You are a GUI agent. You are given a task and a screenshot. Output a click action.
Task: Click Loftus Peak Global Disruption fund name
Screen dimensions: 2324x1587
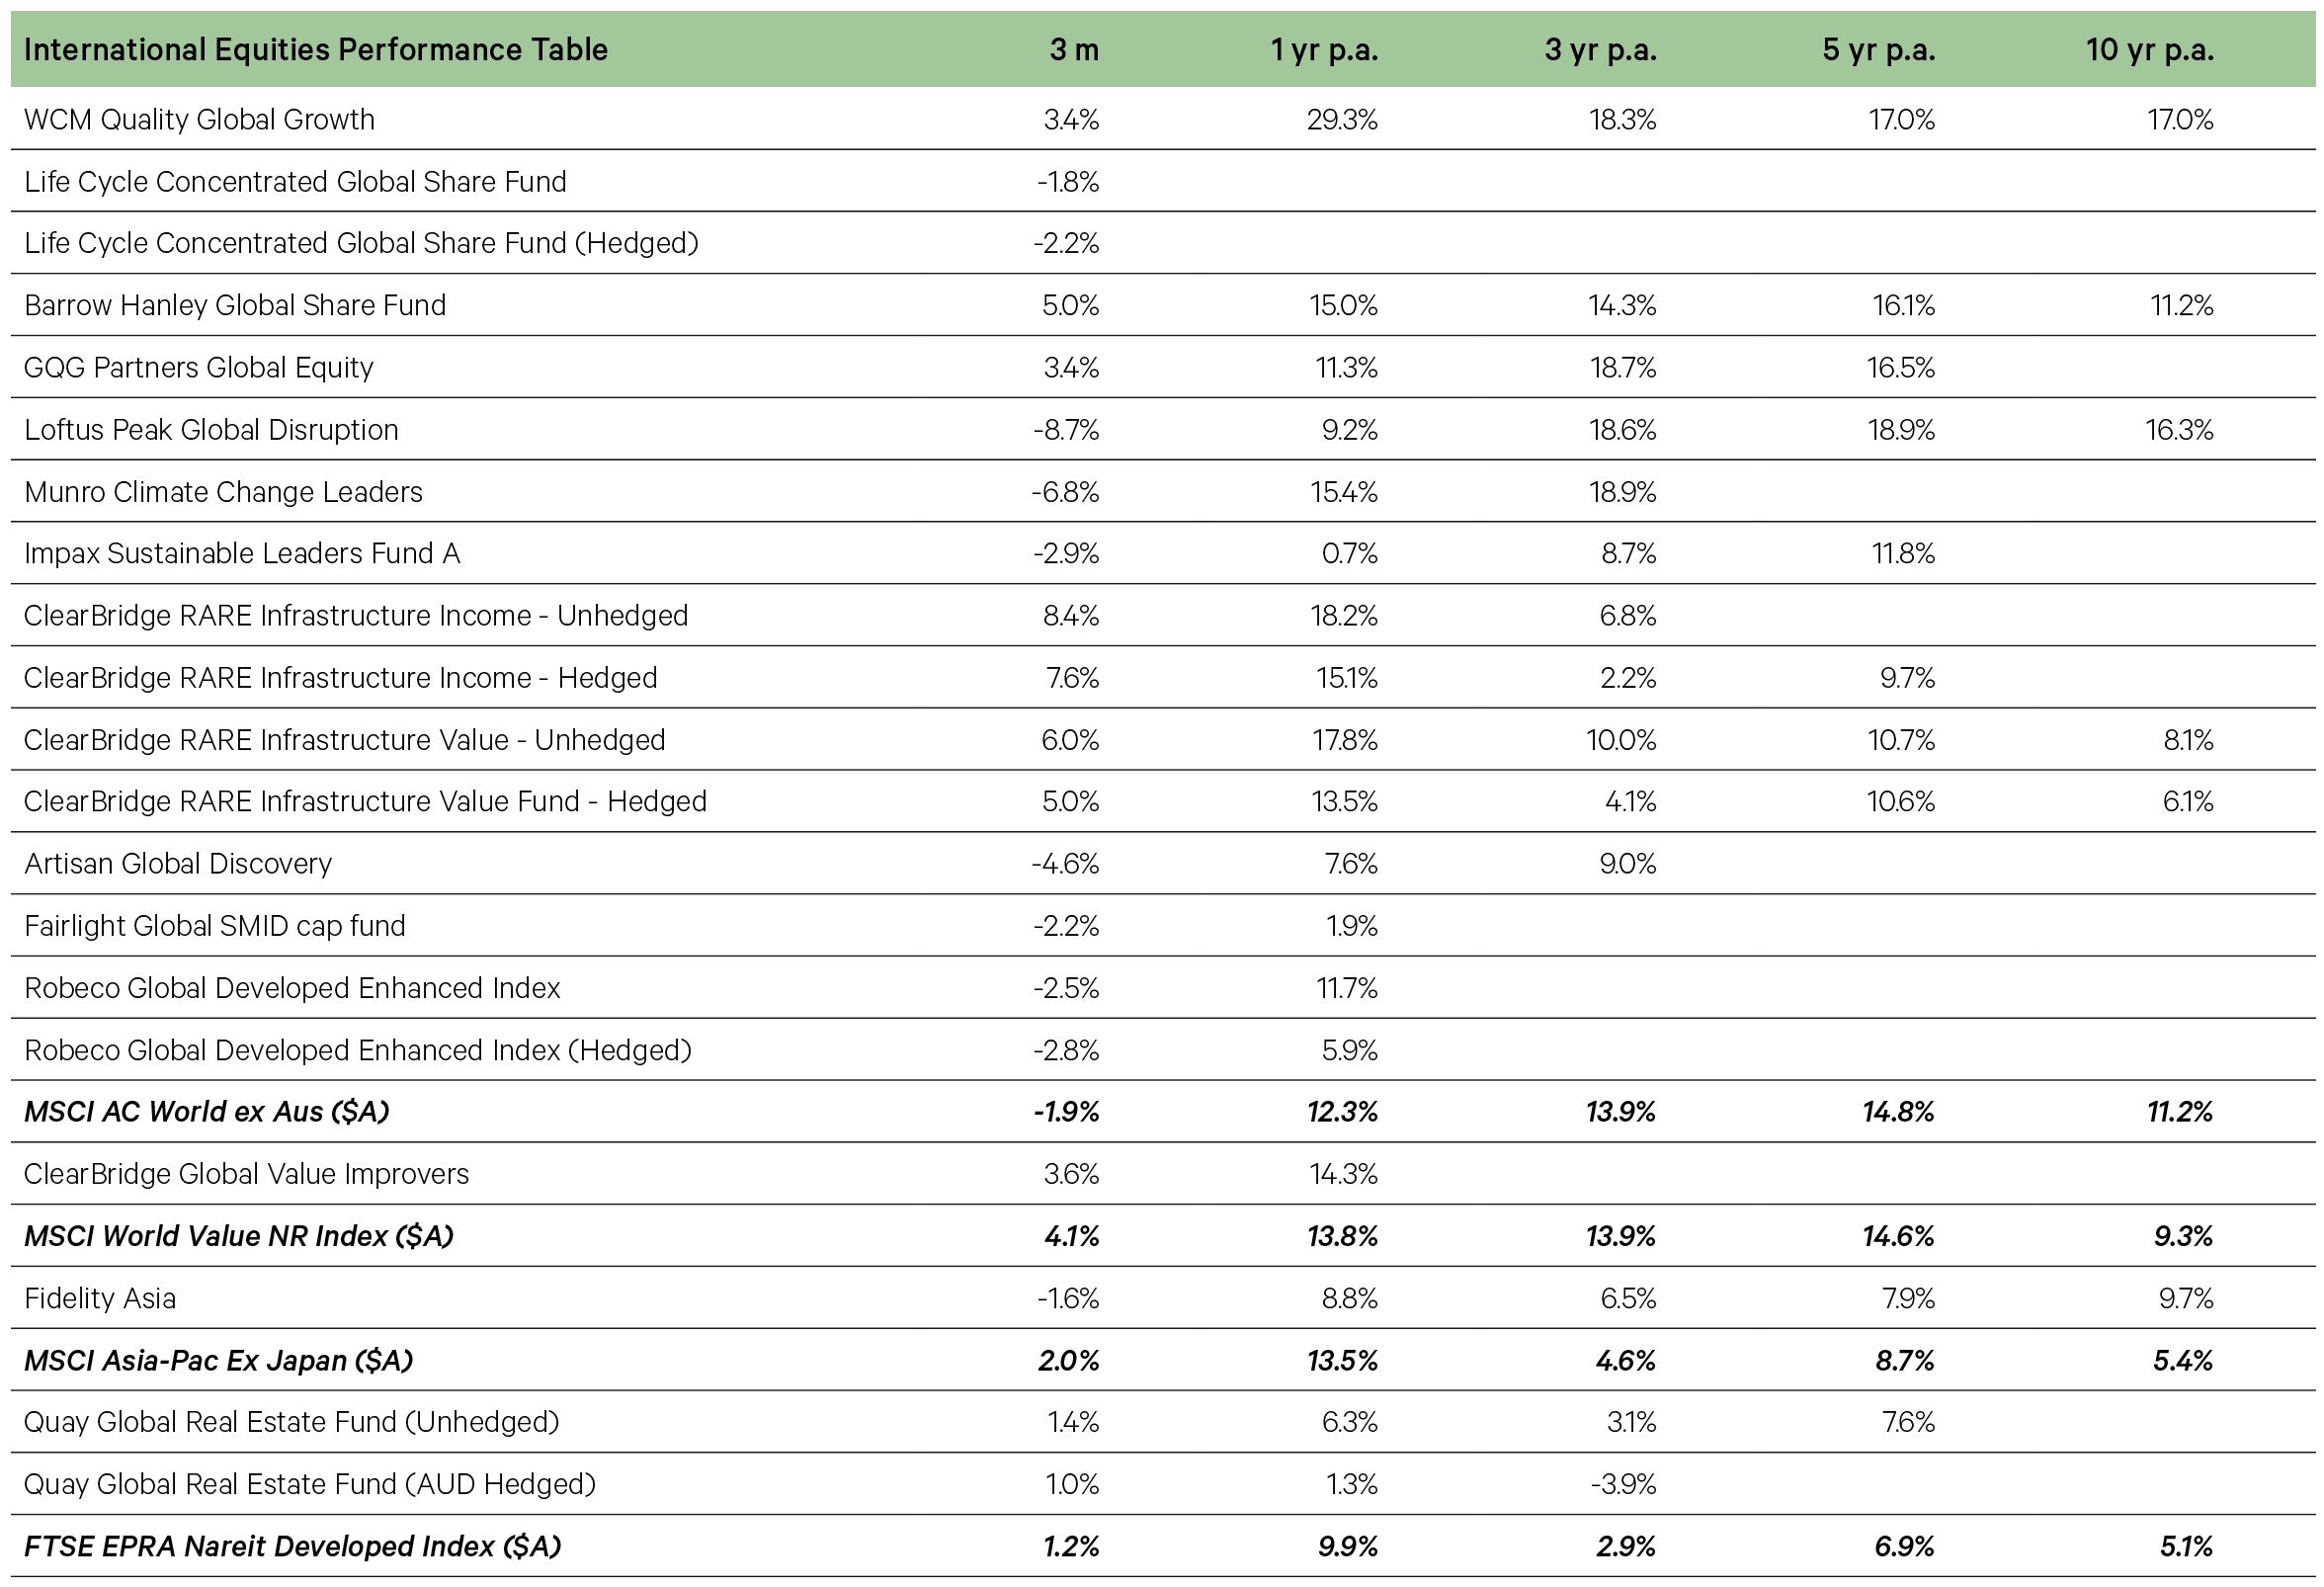[211, 429]
